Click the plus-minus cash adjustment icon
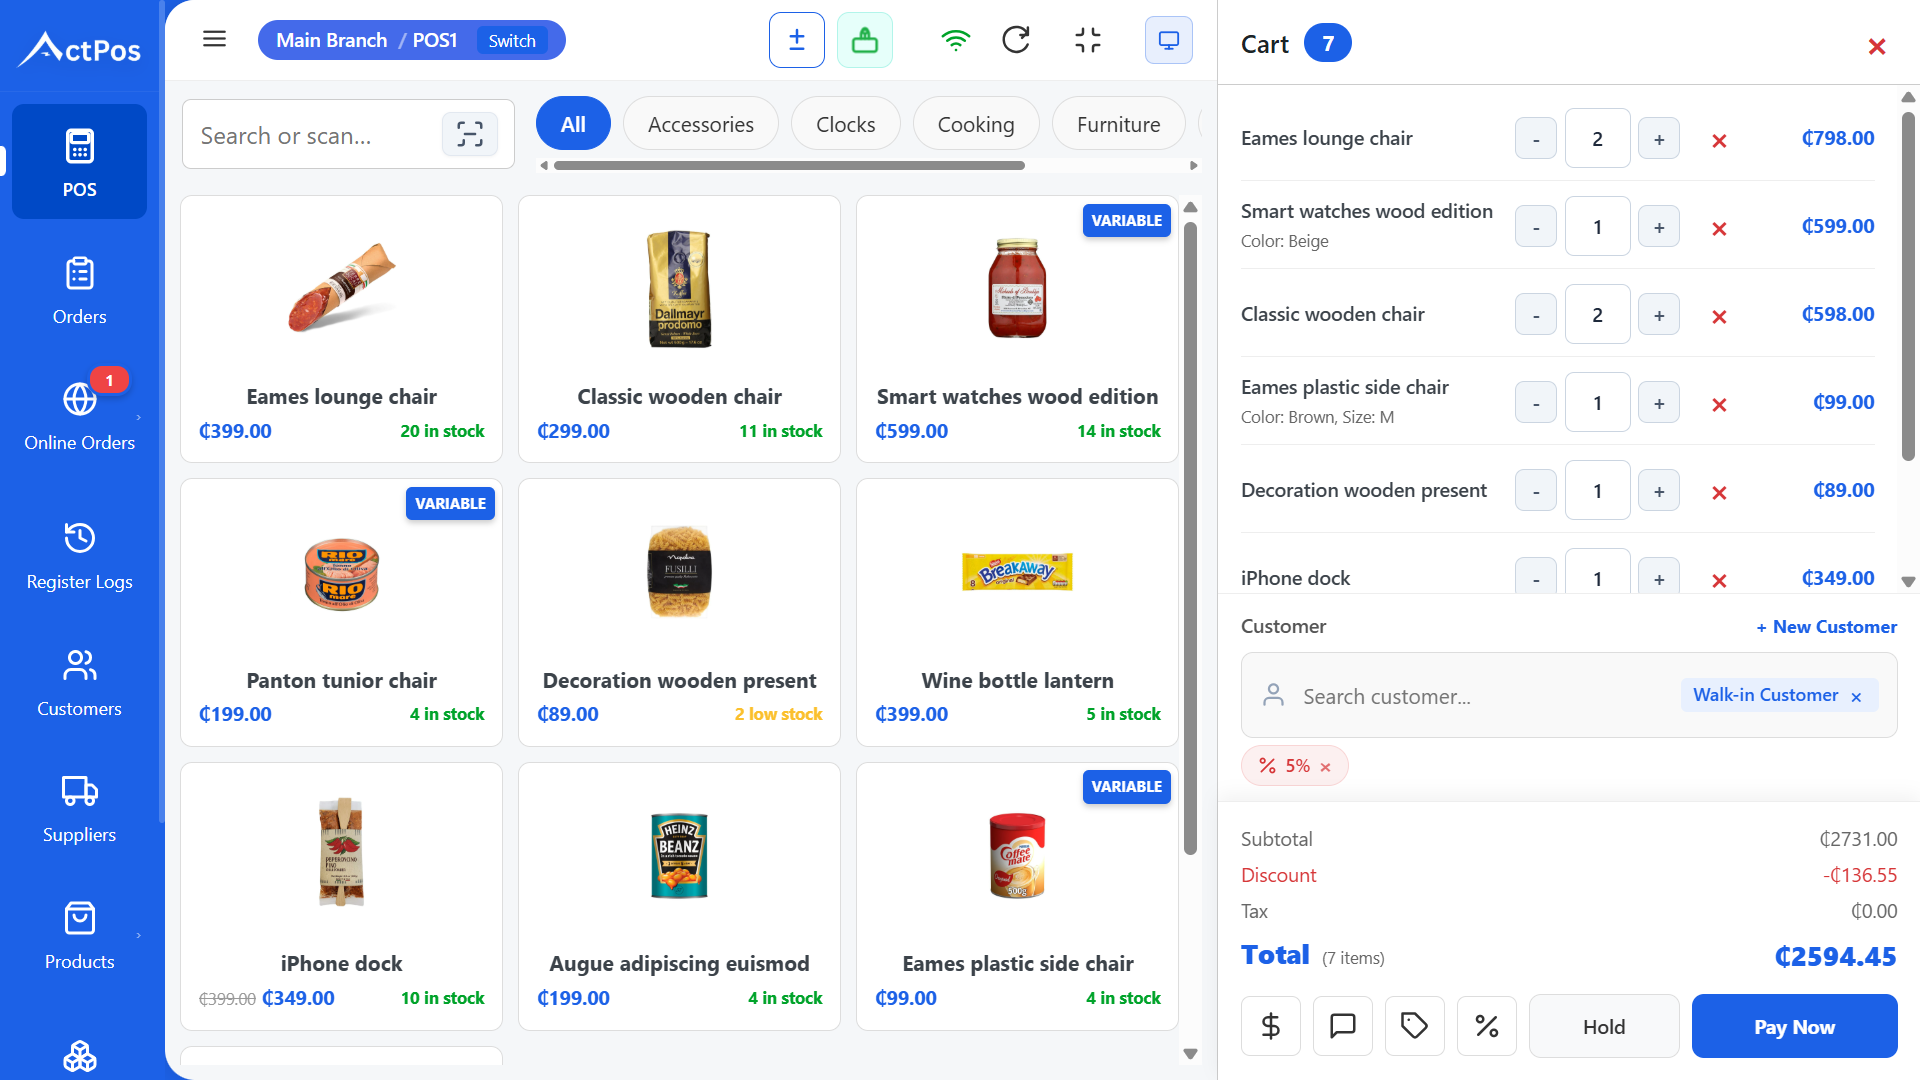The width and height of the screenshot is (1920, 1080). click(x=797, y=40)
